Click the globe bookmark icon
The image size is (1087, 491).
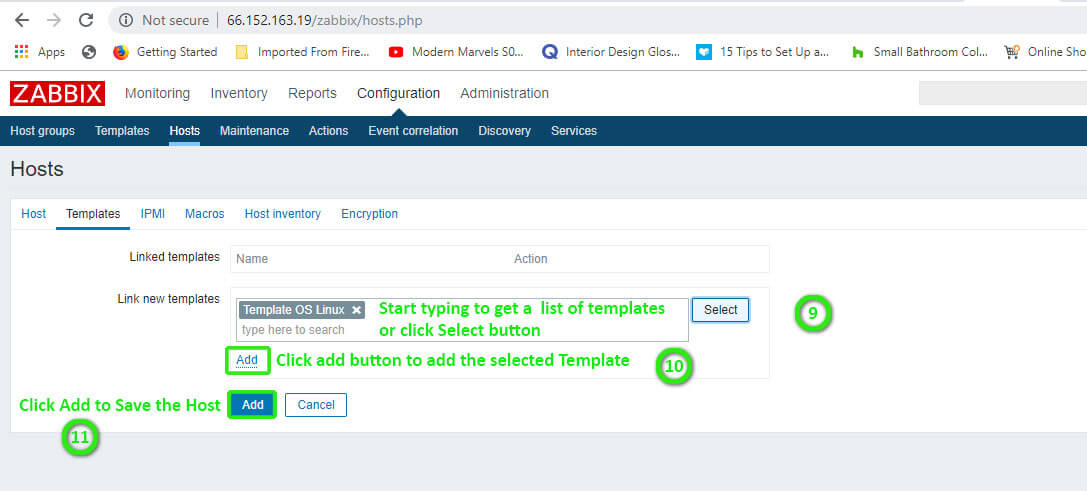click(x=89, y=52)
